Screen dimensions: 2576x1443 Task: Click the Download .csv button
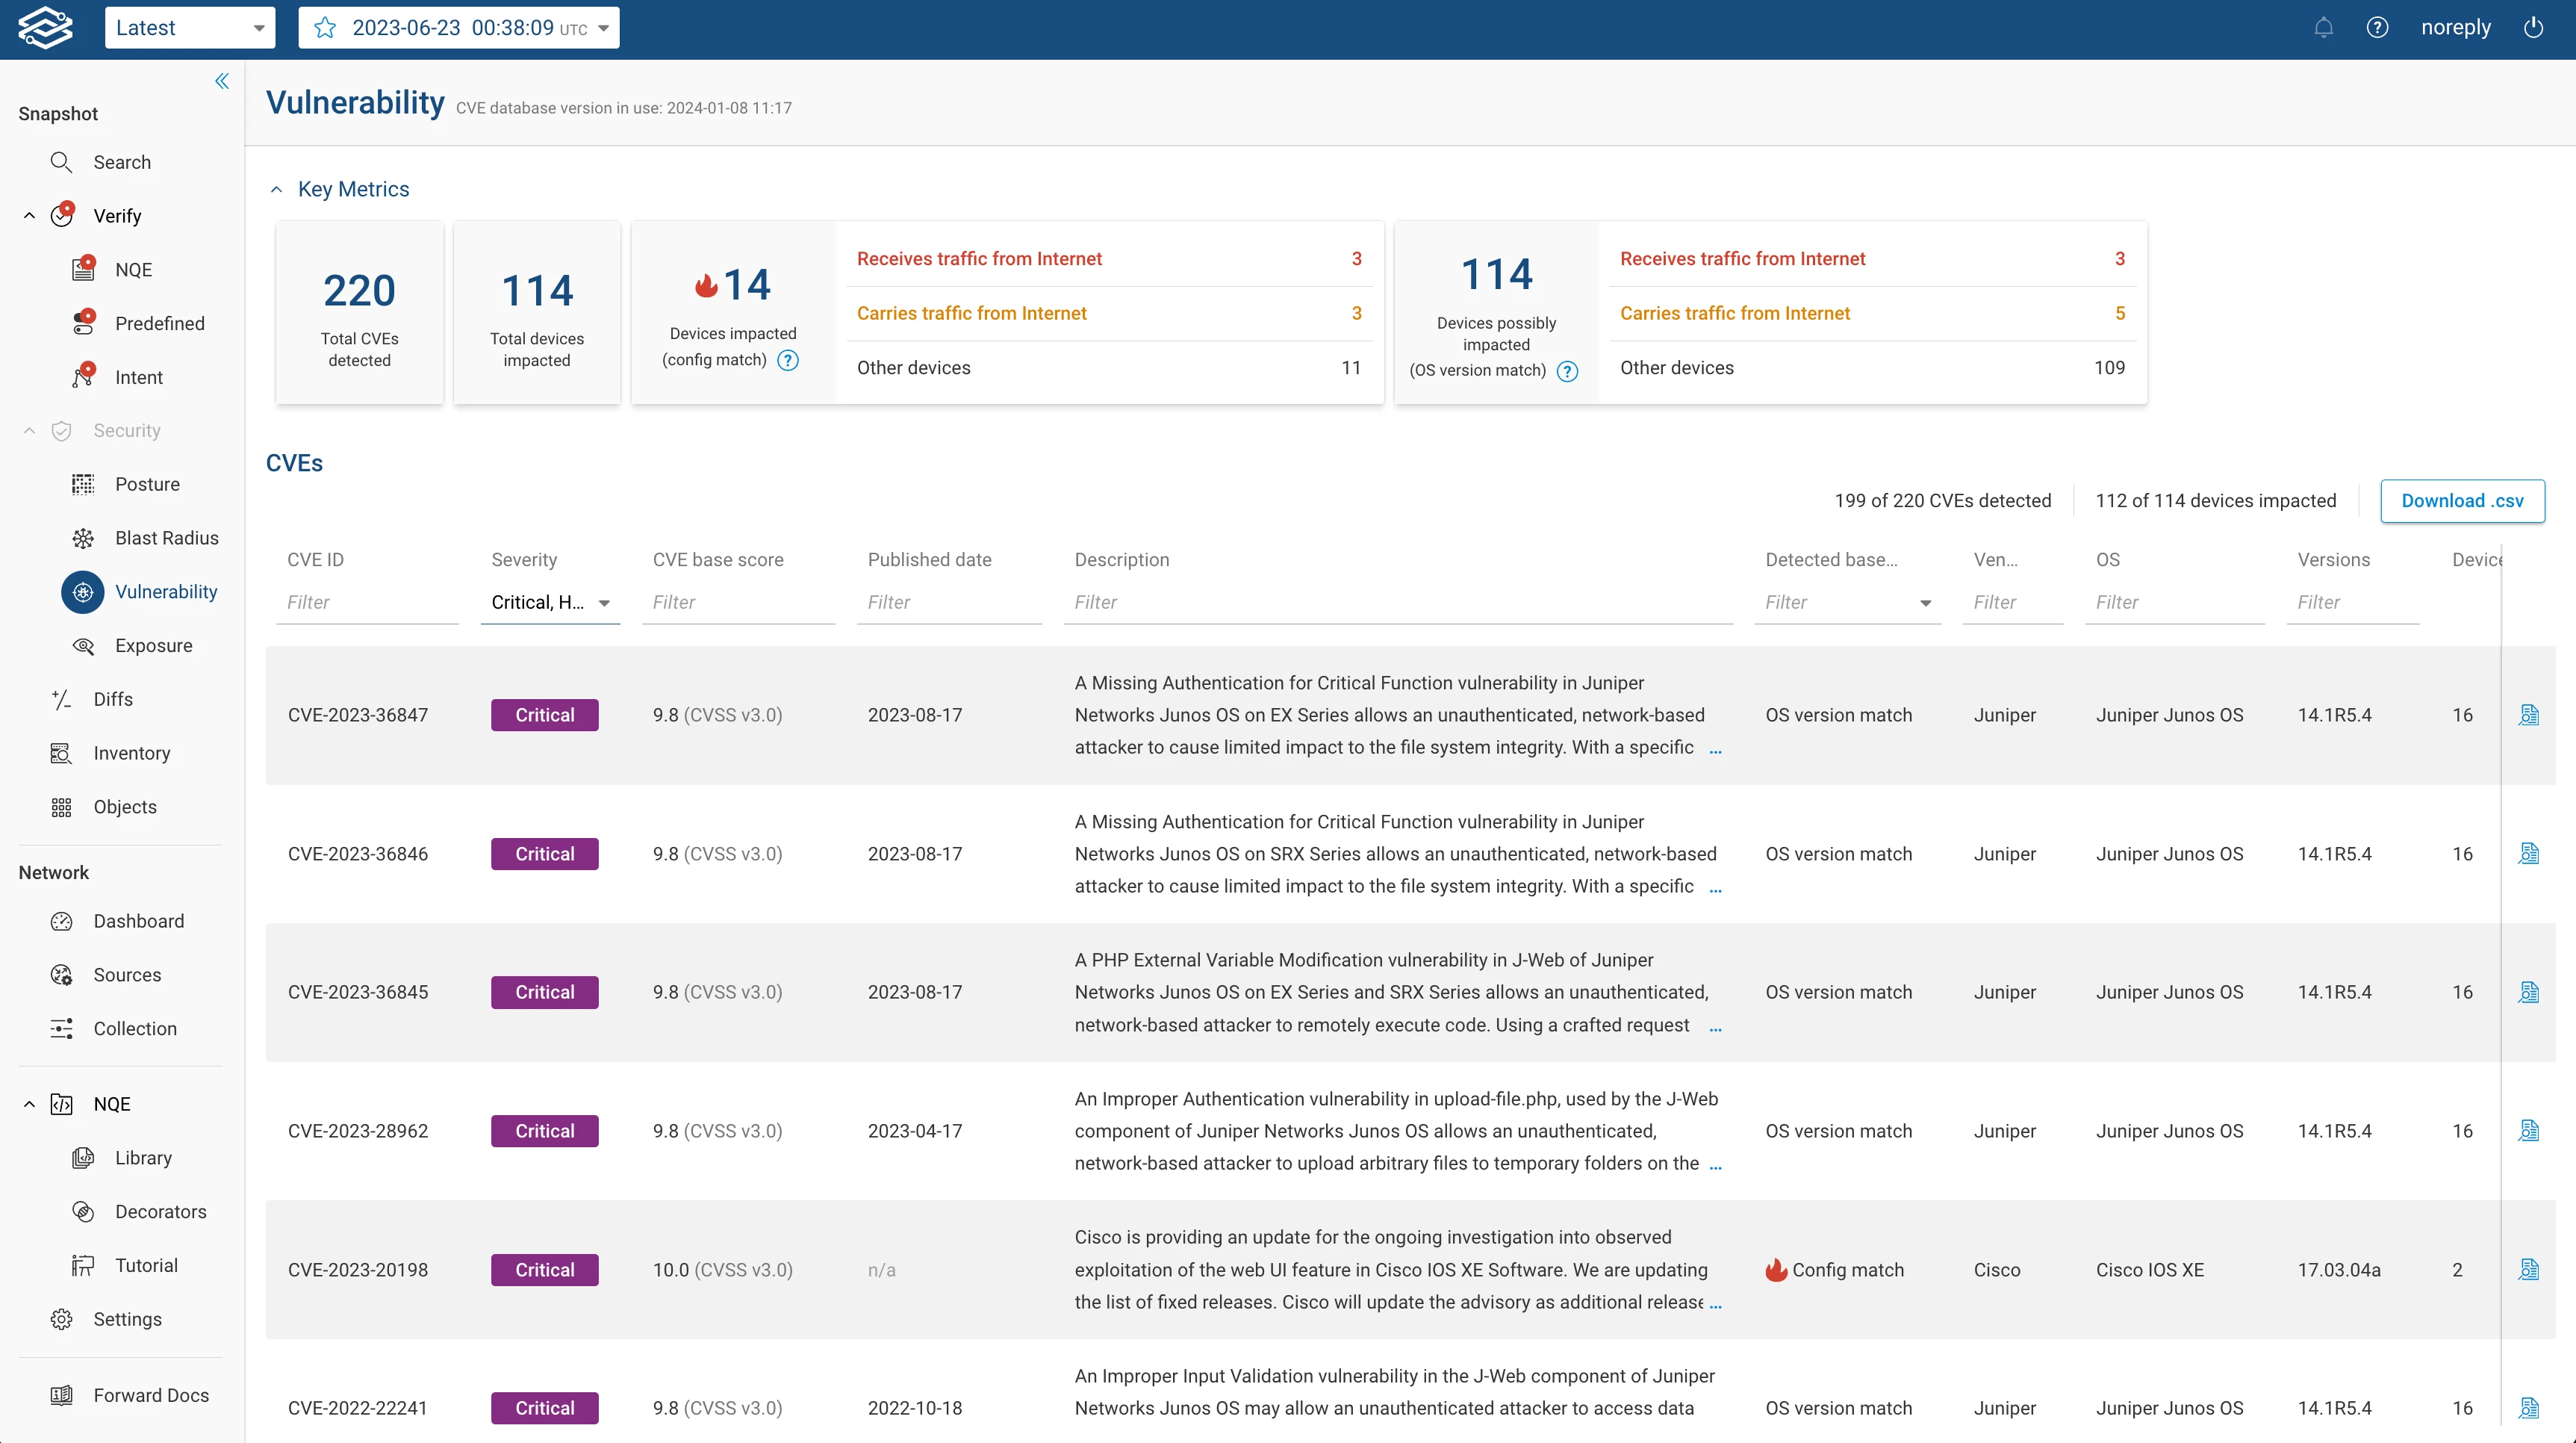2461,501
